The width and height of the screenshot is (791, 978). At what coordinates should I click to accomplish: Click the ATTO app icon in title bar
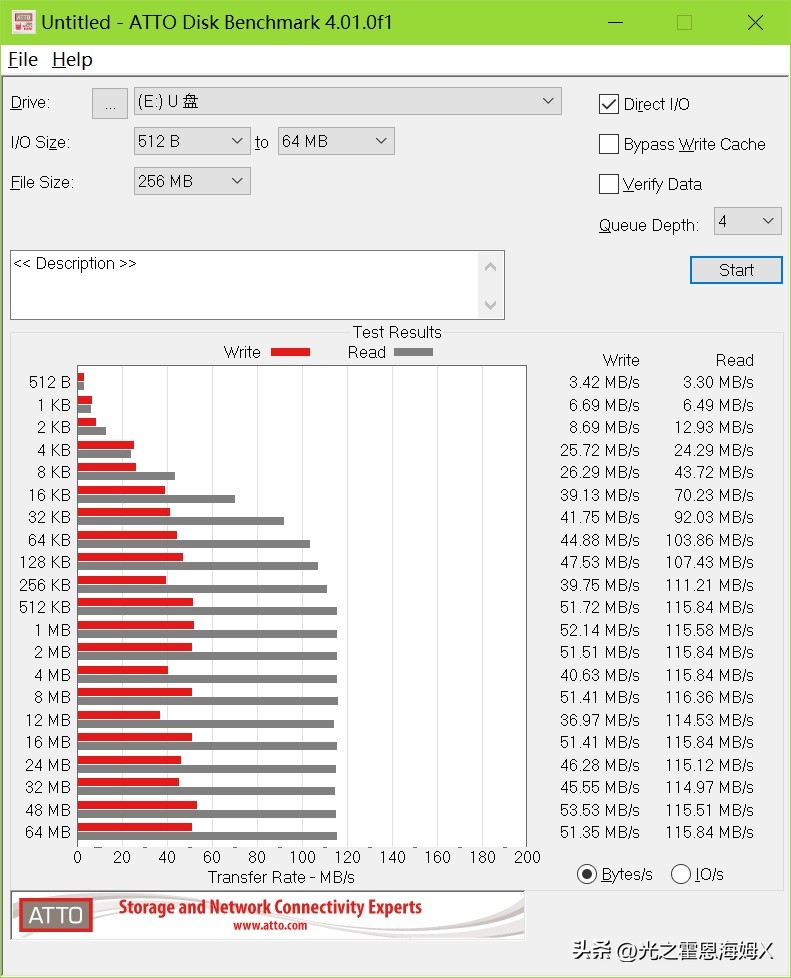tap(23, 22)
